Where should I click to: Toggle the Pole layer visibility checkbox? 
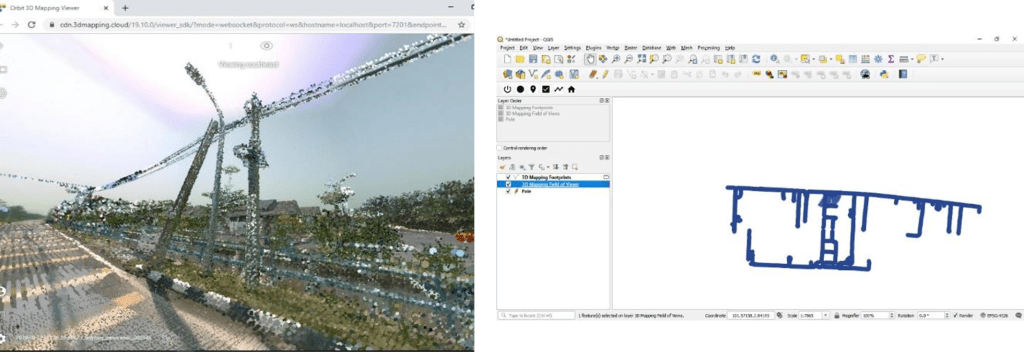coord(508,191)
